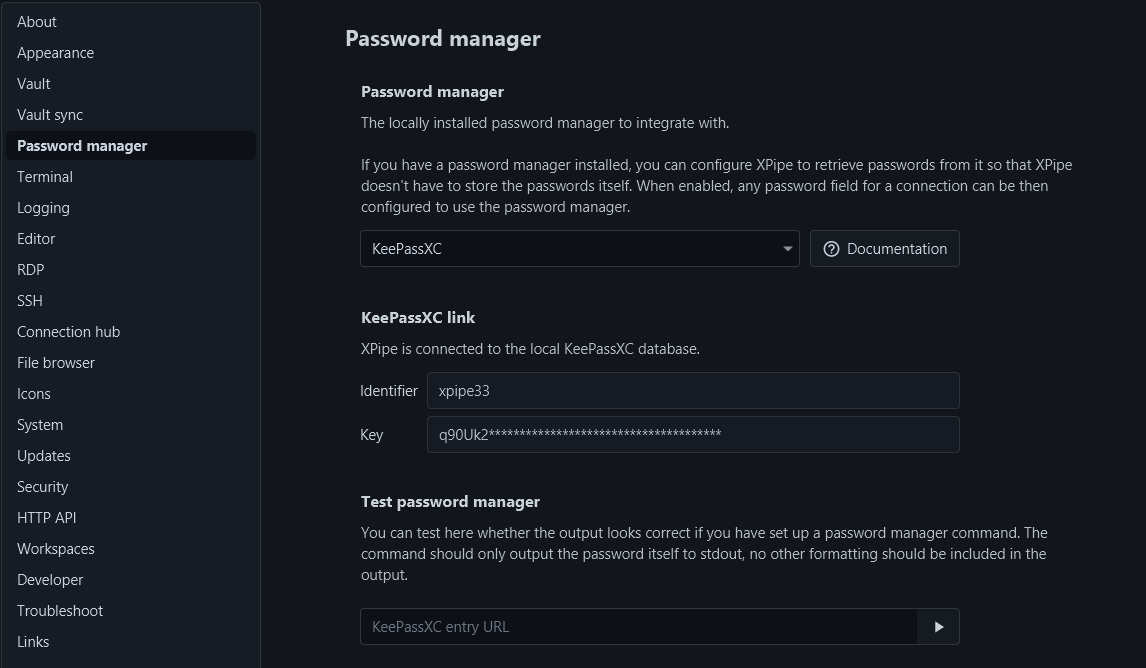The width and height of the screenshot is (1146, 668).
Task: Click the Documentation help question-mark icon
Action: click(831, 249)
